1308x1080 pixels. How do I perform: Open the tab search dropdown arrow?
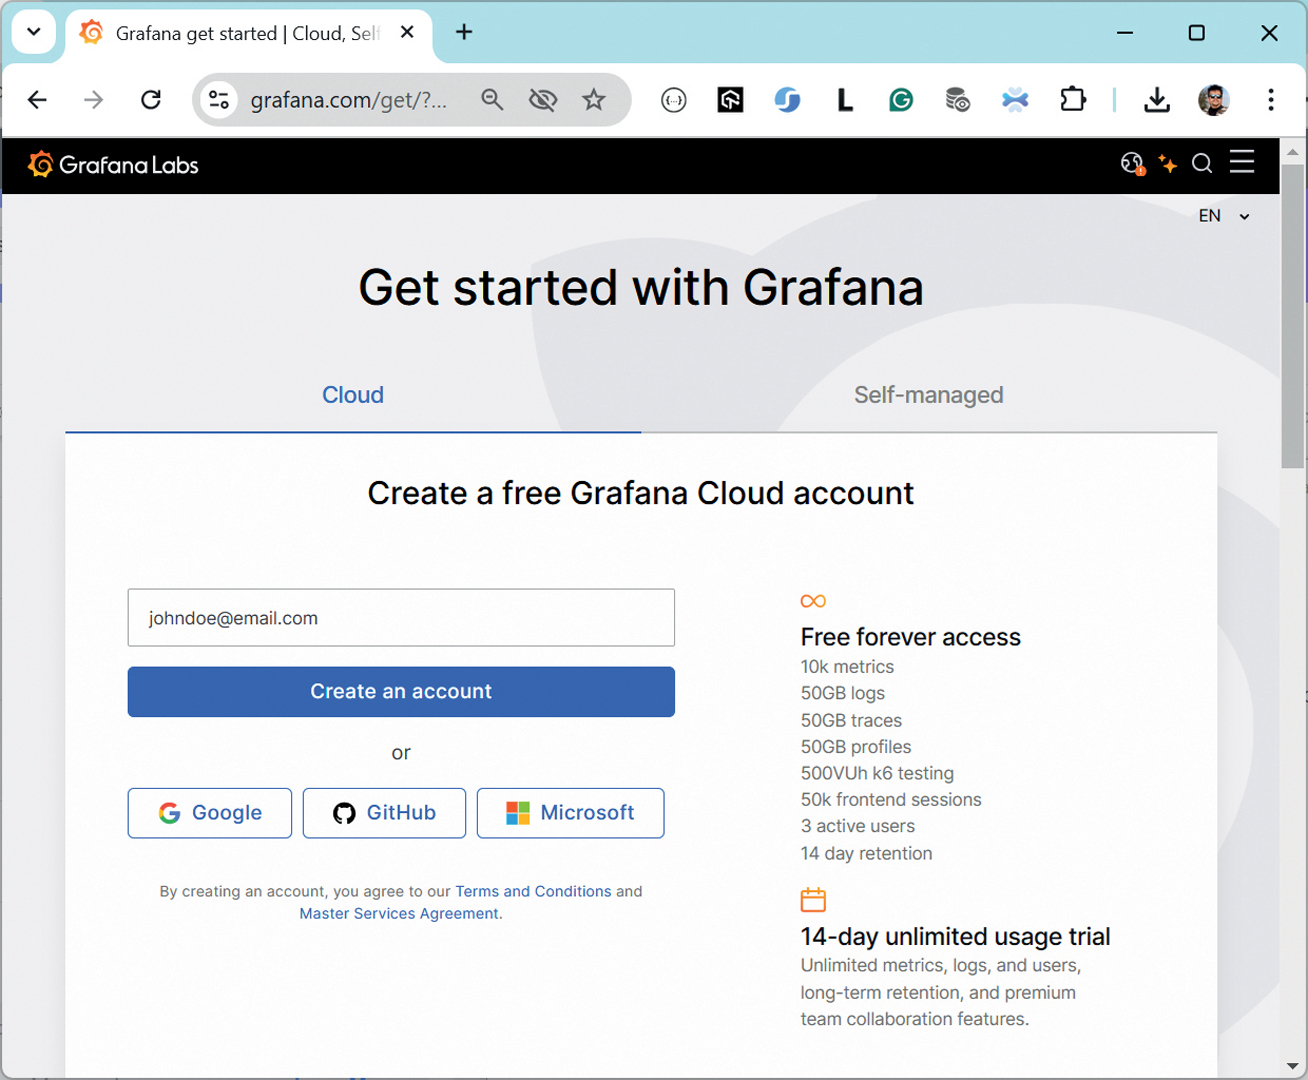tap(33, 32)
